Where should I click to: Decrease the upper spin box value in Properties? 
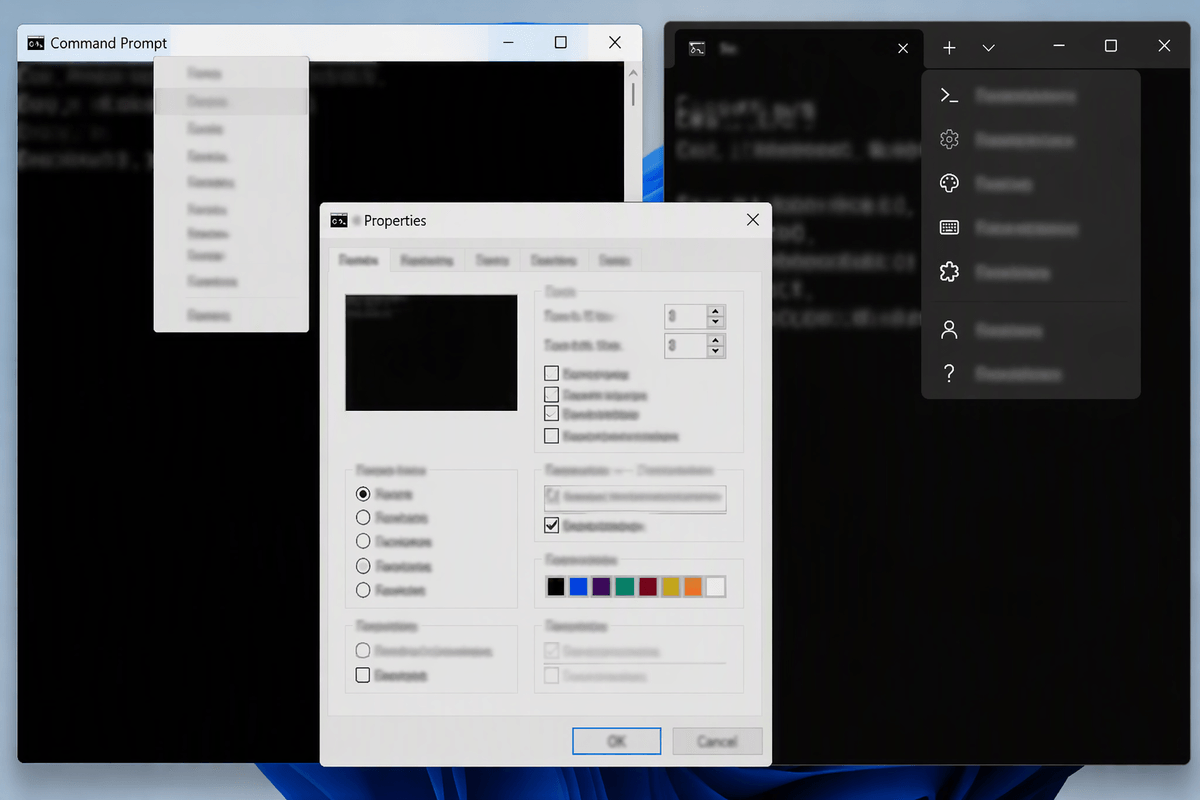pyautogui.click(x=715, y=322)
